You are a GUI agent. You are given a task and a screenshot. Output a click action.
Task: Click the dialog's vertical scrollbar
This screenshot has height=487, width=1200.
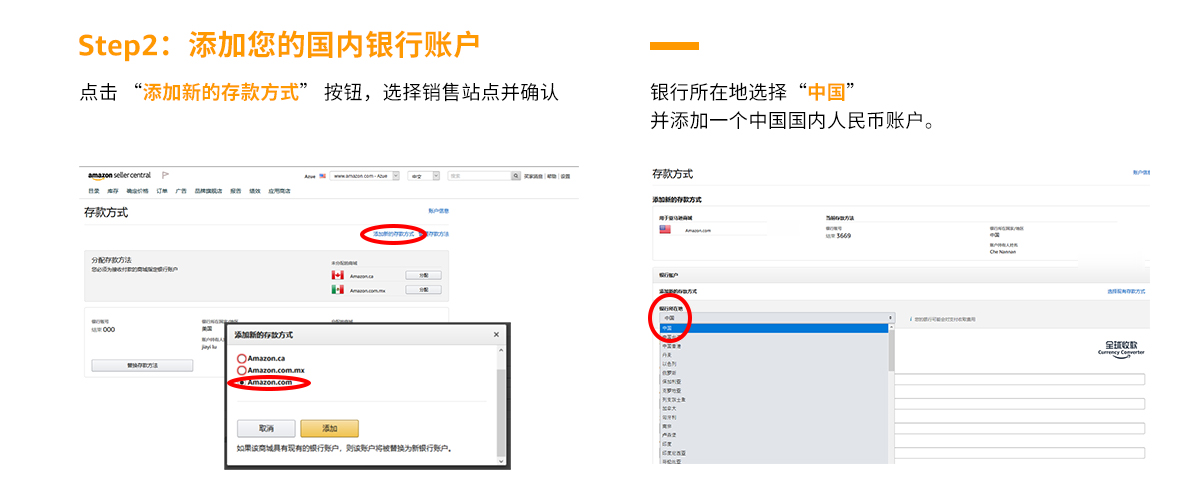pos(501,405)
